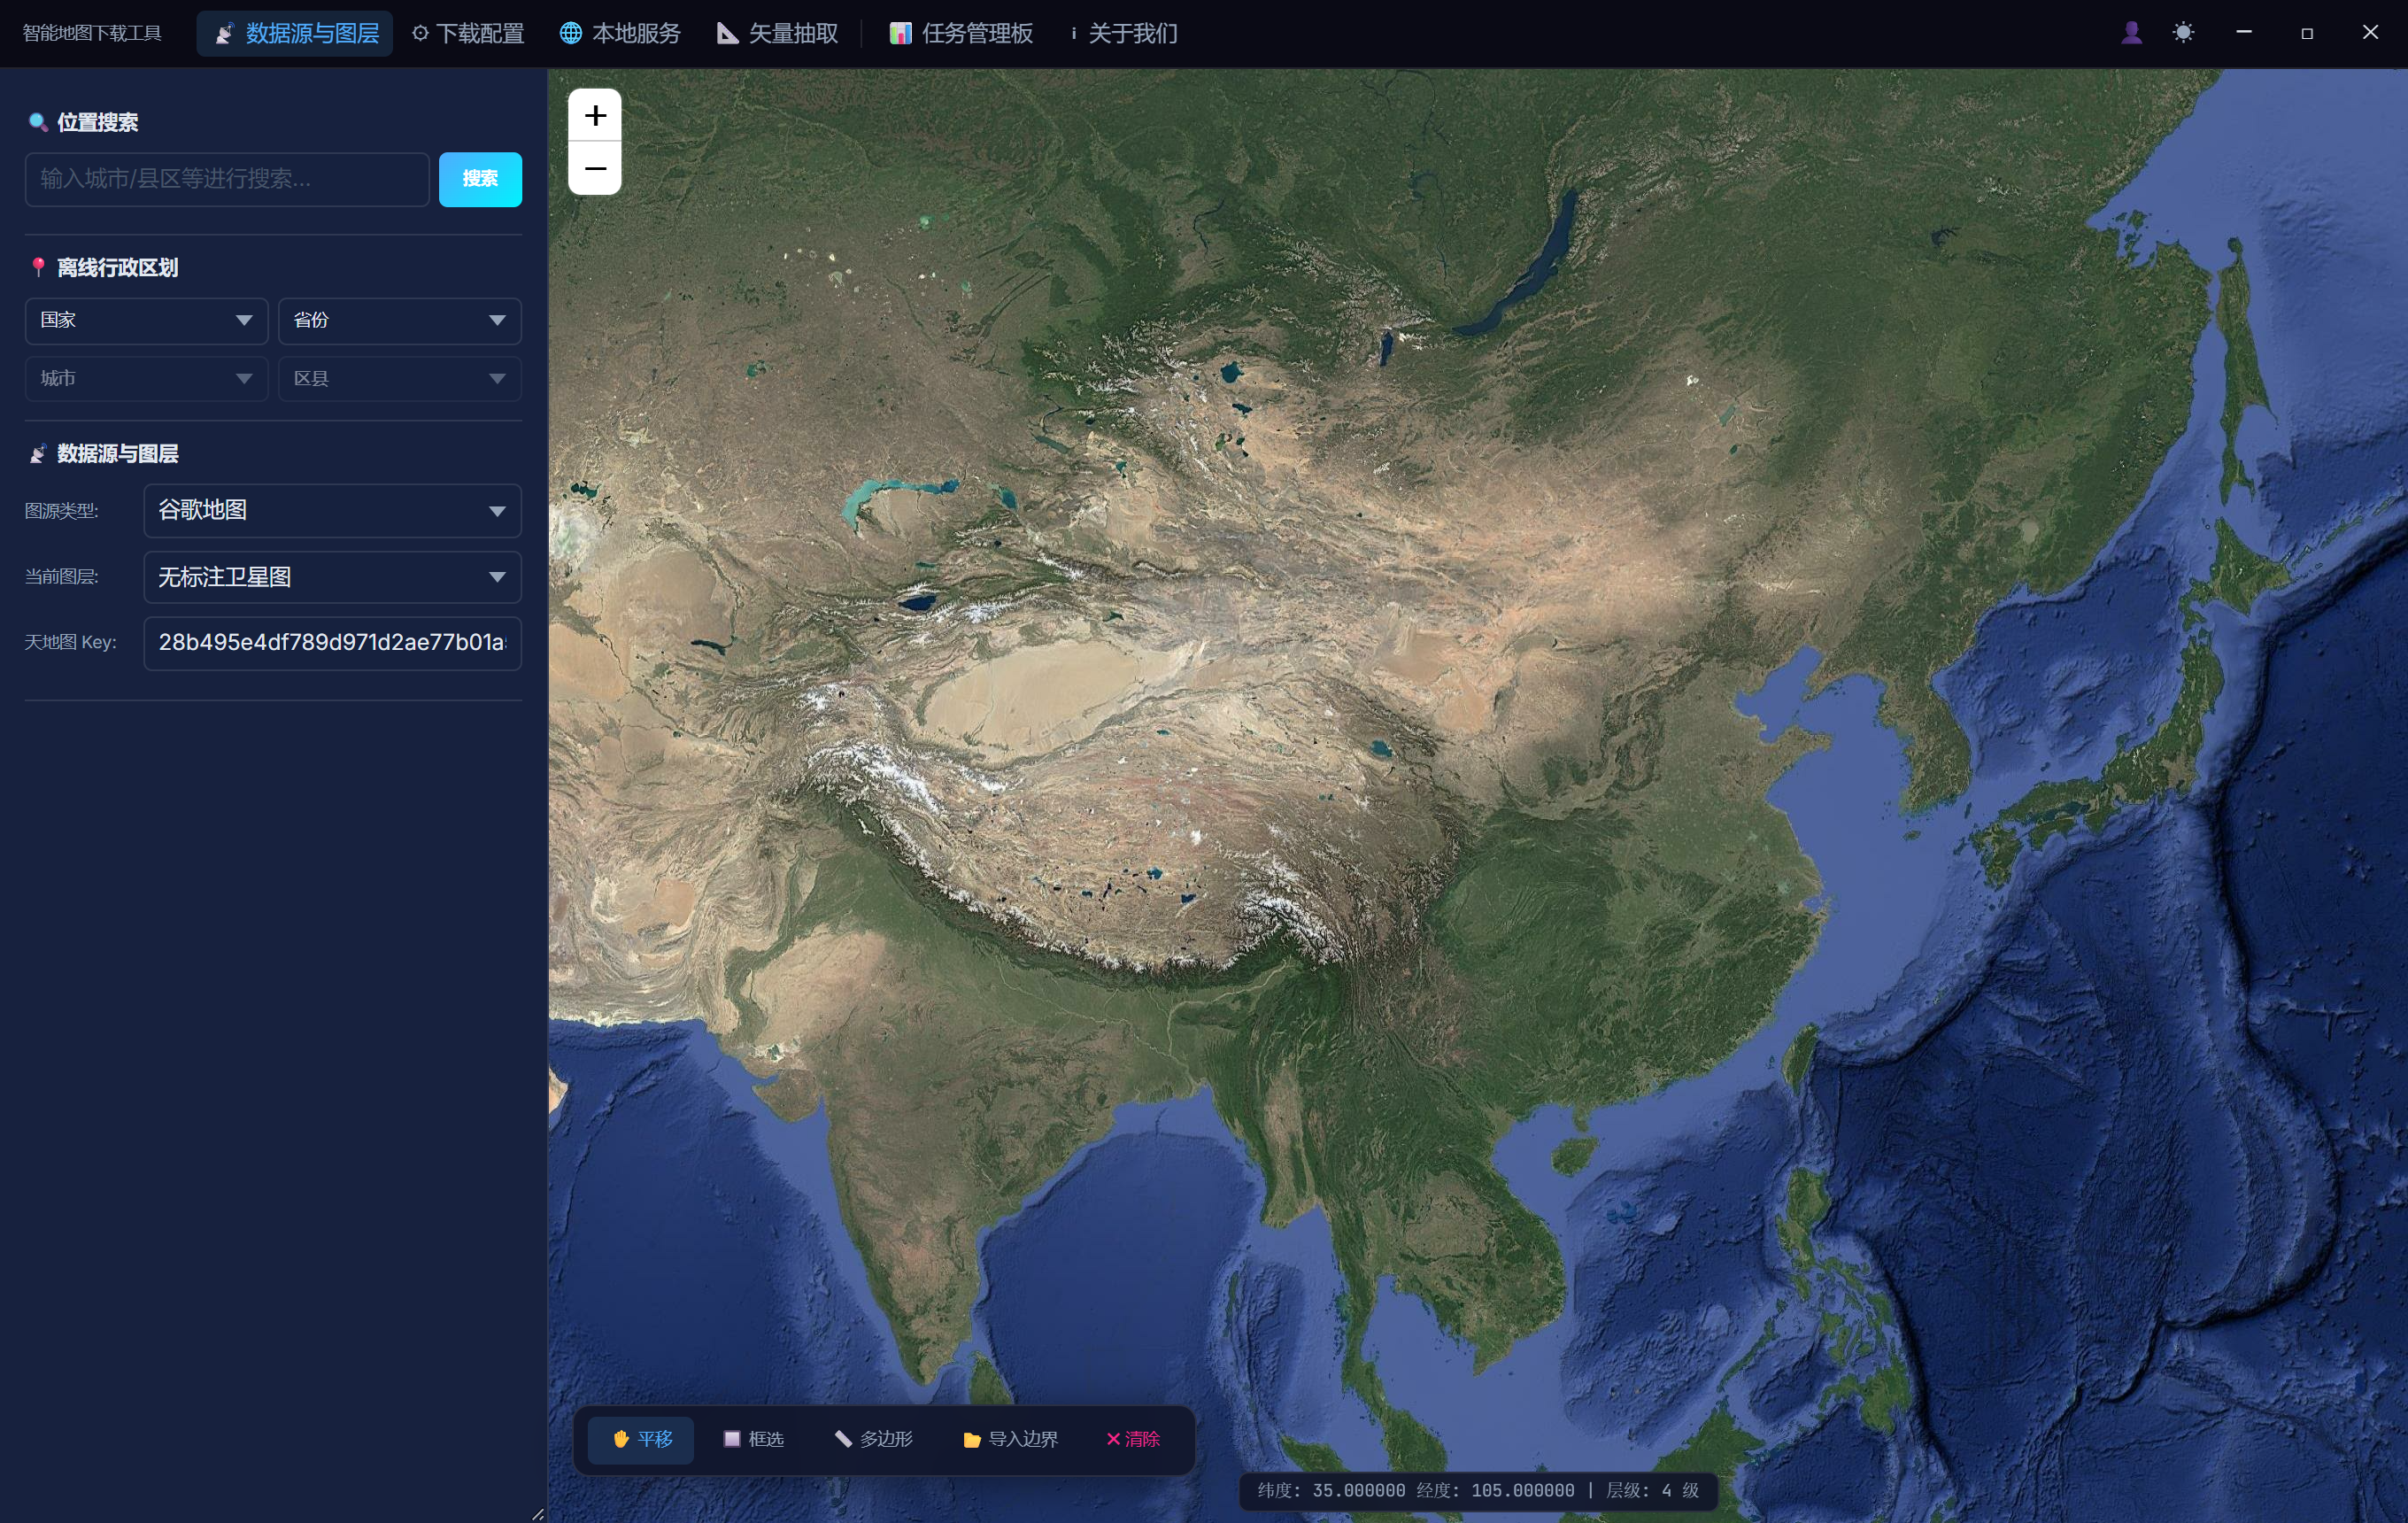Click the 天地图 Key input field
The height and width of the screenshot is (1523, 2408).
pyautogui.click(x=332, y=642)
